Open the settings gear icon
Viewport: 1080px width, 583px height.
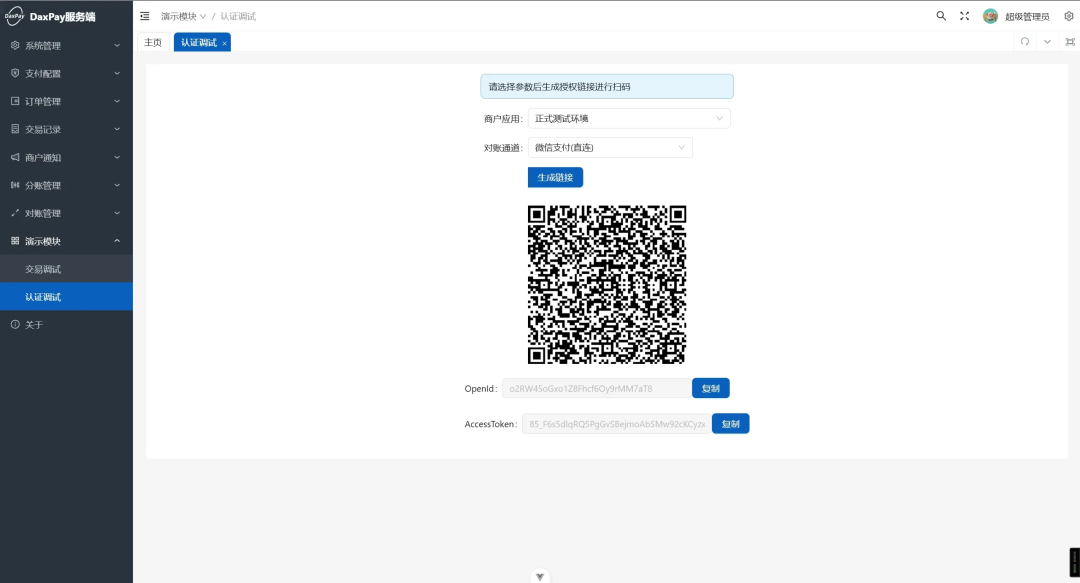pyautogui.click(x=1068, y=16)
